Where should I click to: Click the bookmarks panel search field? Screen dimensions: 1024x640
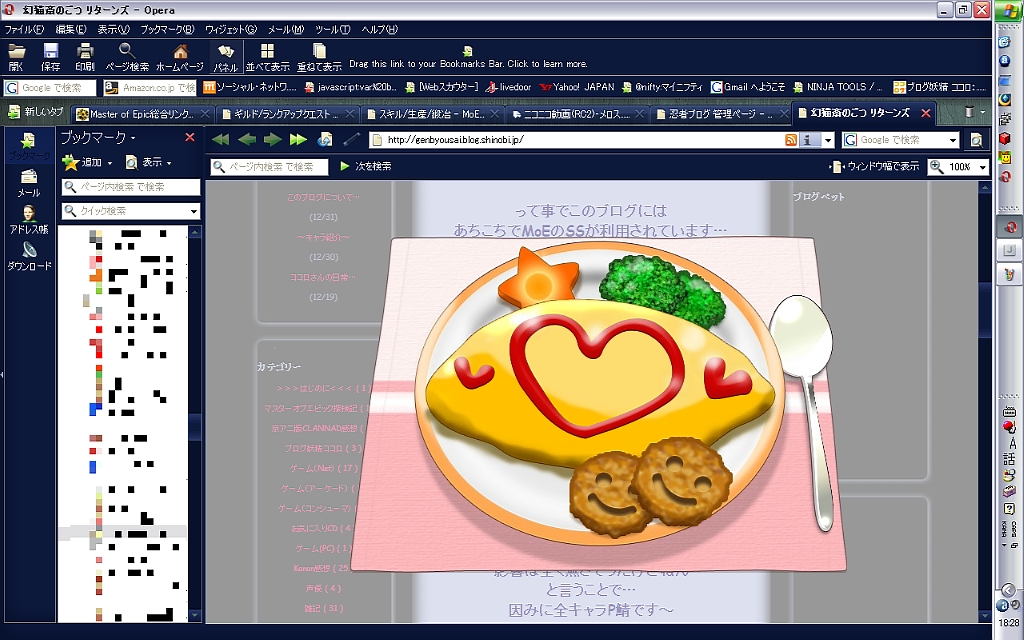coord(131,187)
